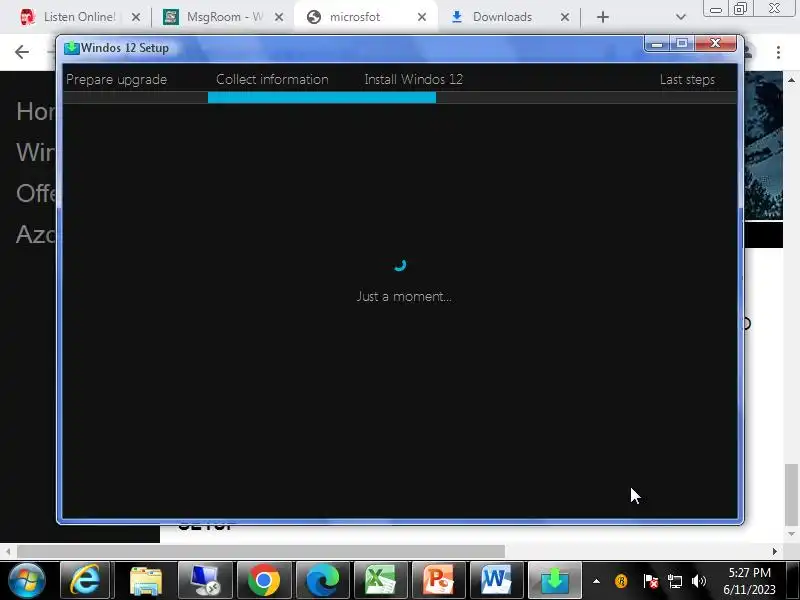Restore down the Chrome window
800x600 pixels.
click(x=740, y=9)
